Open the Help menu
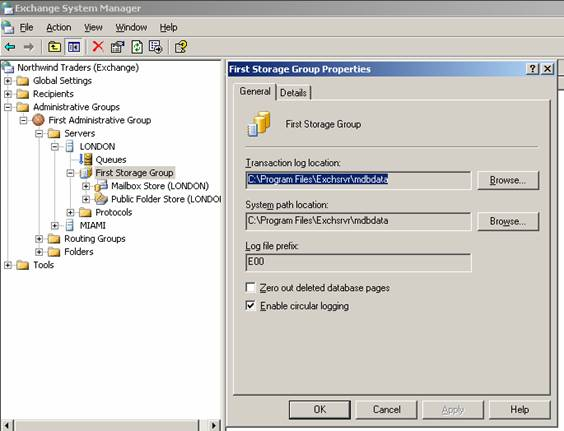The width and height of the screenshot is (564, 431). 168,27
